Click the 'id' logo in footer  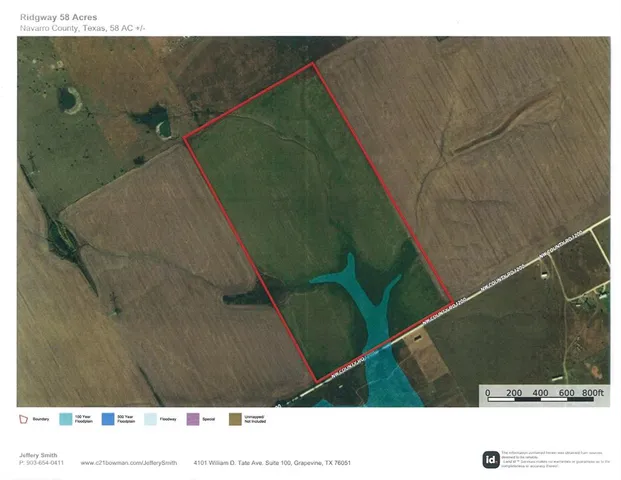[491, 460]
